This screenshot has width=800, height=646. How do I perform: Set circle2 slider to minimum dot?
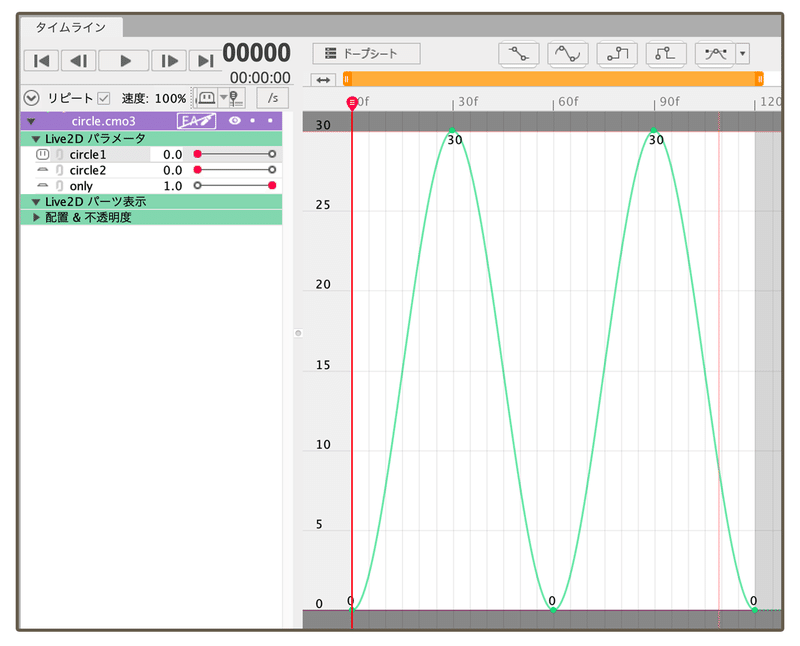click(197, 170)
